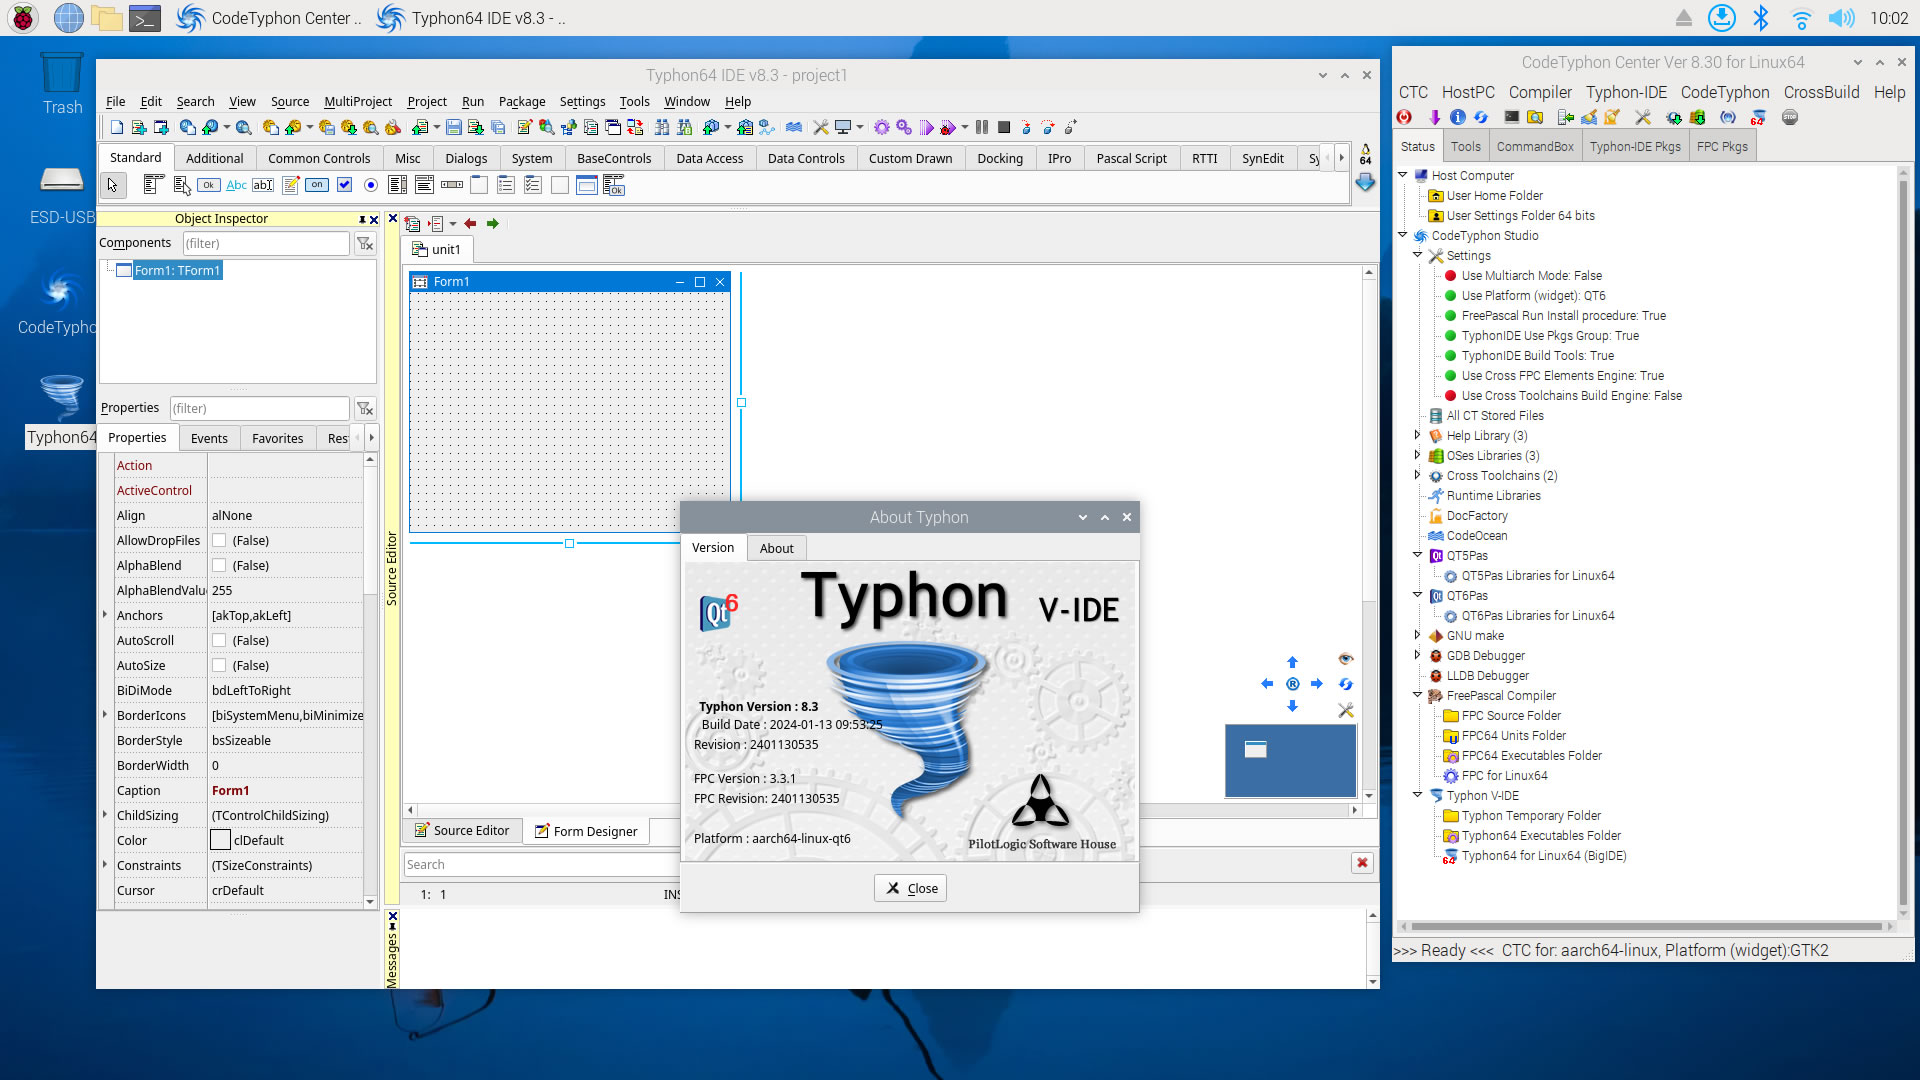Screen dimensions: 1920x1080
Task: Expand the Cross Toolchains (2) node
Action: (1417, 475)
